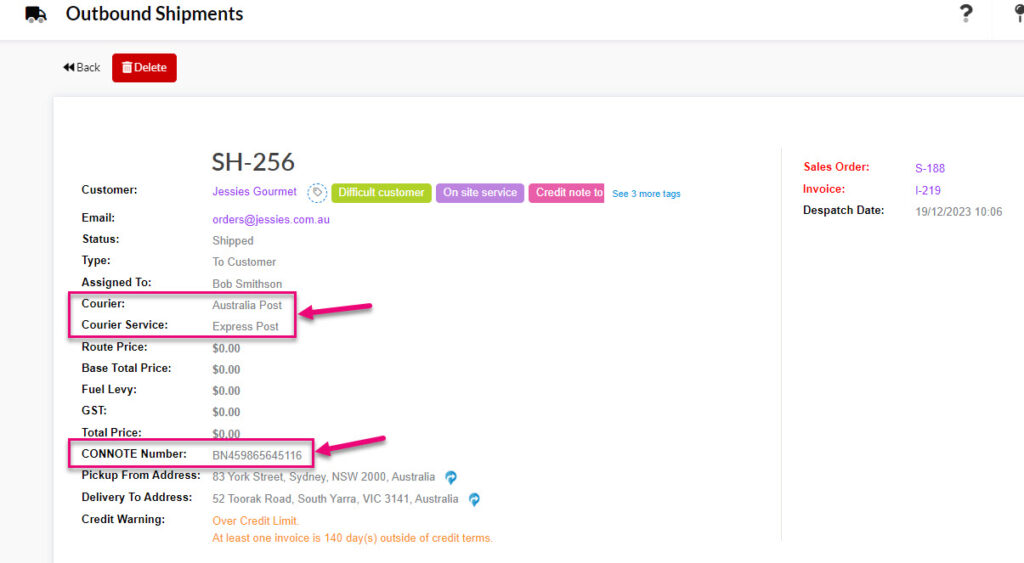This screenshot has height=563, width=1024.
Task: Click the pin icon at top right
Action: (1019, 12)
